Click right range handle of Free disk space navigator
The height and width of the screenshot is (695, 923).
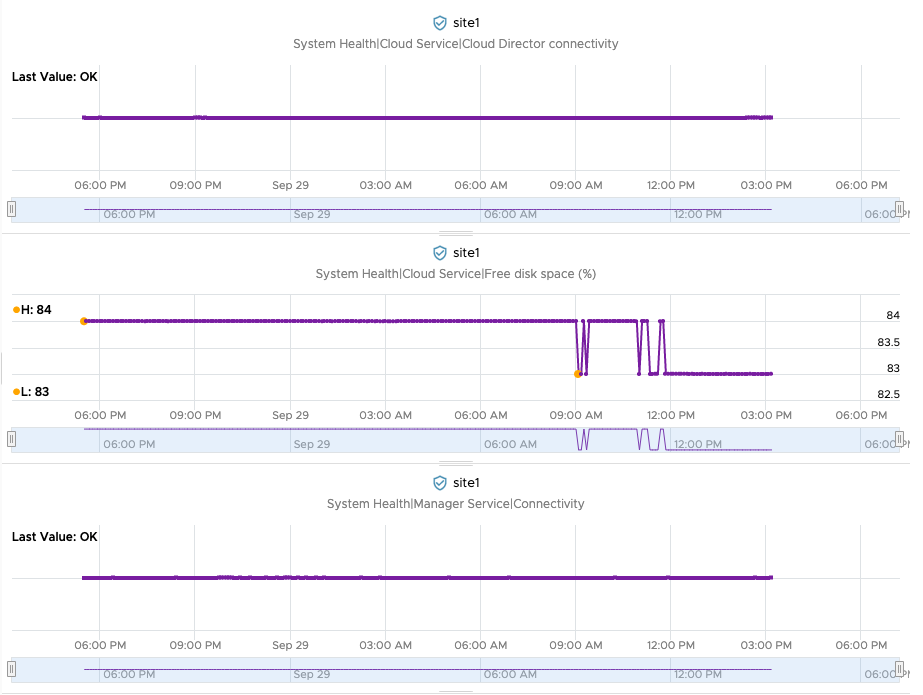[899, 439]
